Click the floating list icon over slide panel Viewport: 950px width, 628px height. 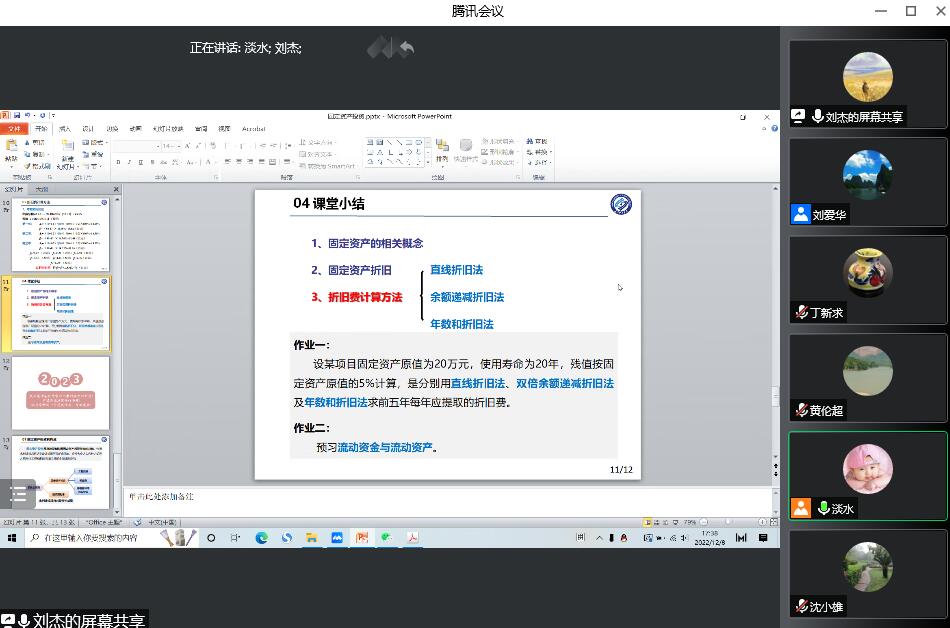click(x=18, y=495)
